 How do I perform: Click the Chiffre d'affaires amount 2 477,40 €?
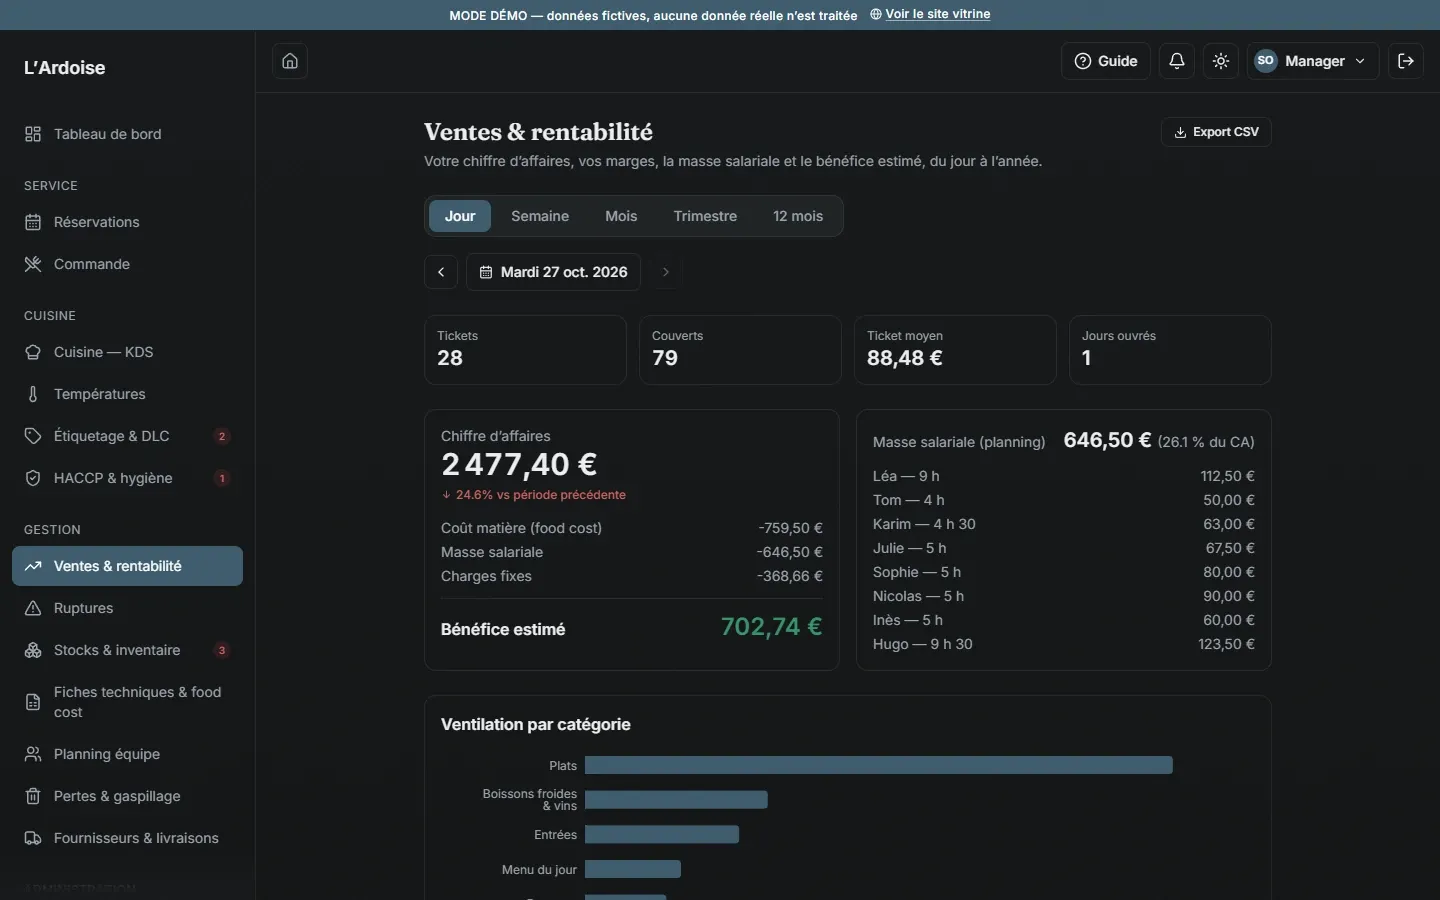[x=519, y=464]
